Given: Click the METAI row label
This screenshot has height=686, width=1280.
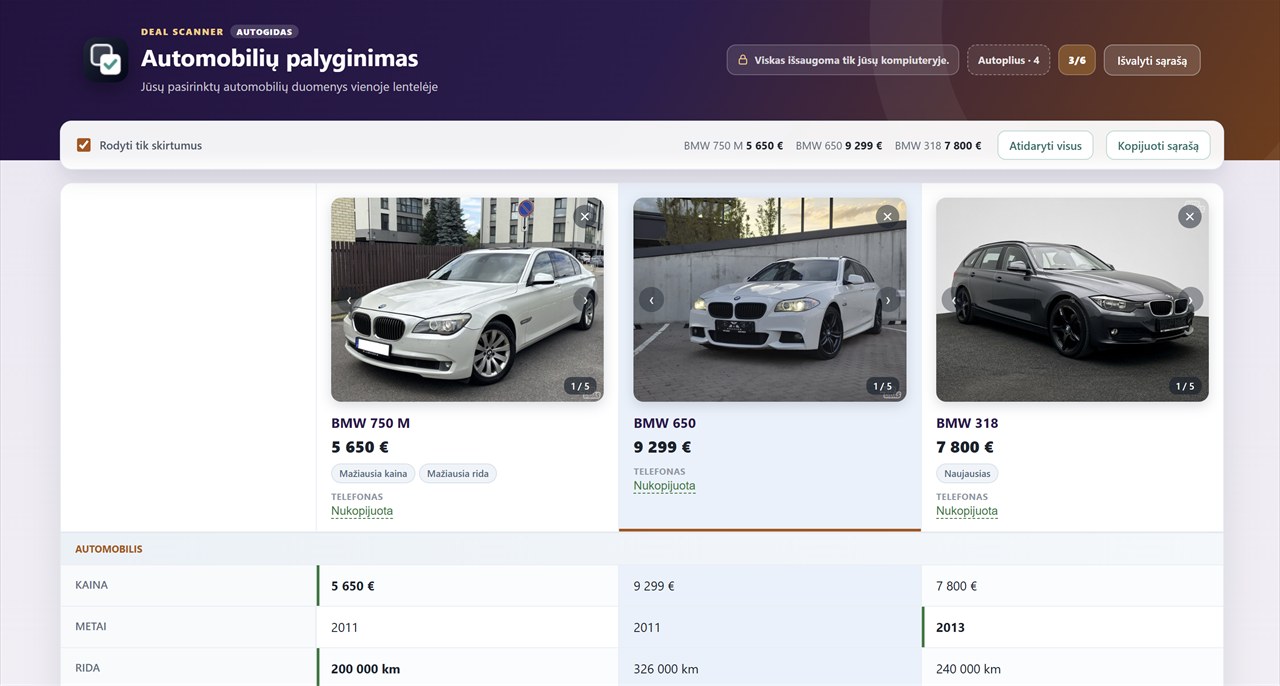Looking at the screenshot, I should [91, 627].
